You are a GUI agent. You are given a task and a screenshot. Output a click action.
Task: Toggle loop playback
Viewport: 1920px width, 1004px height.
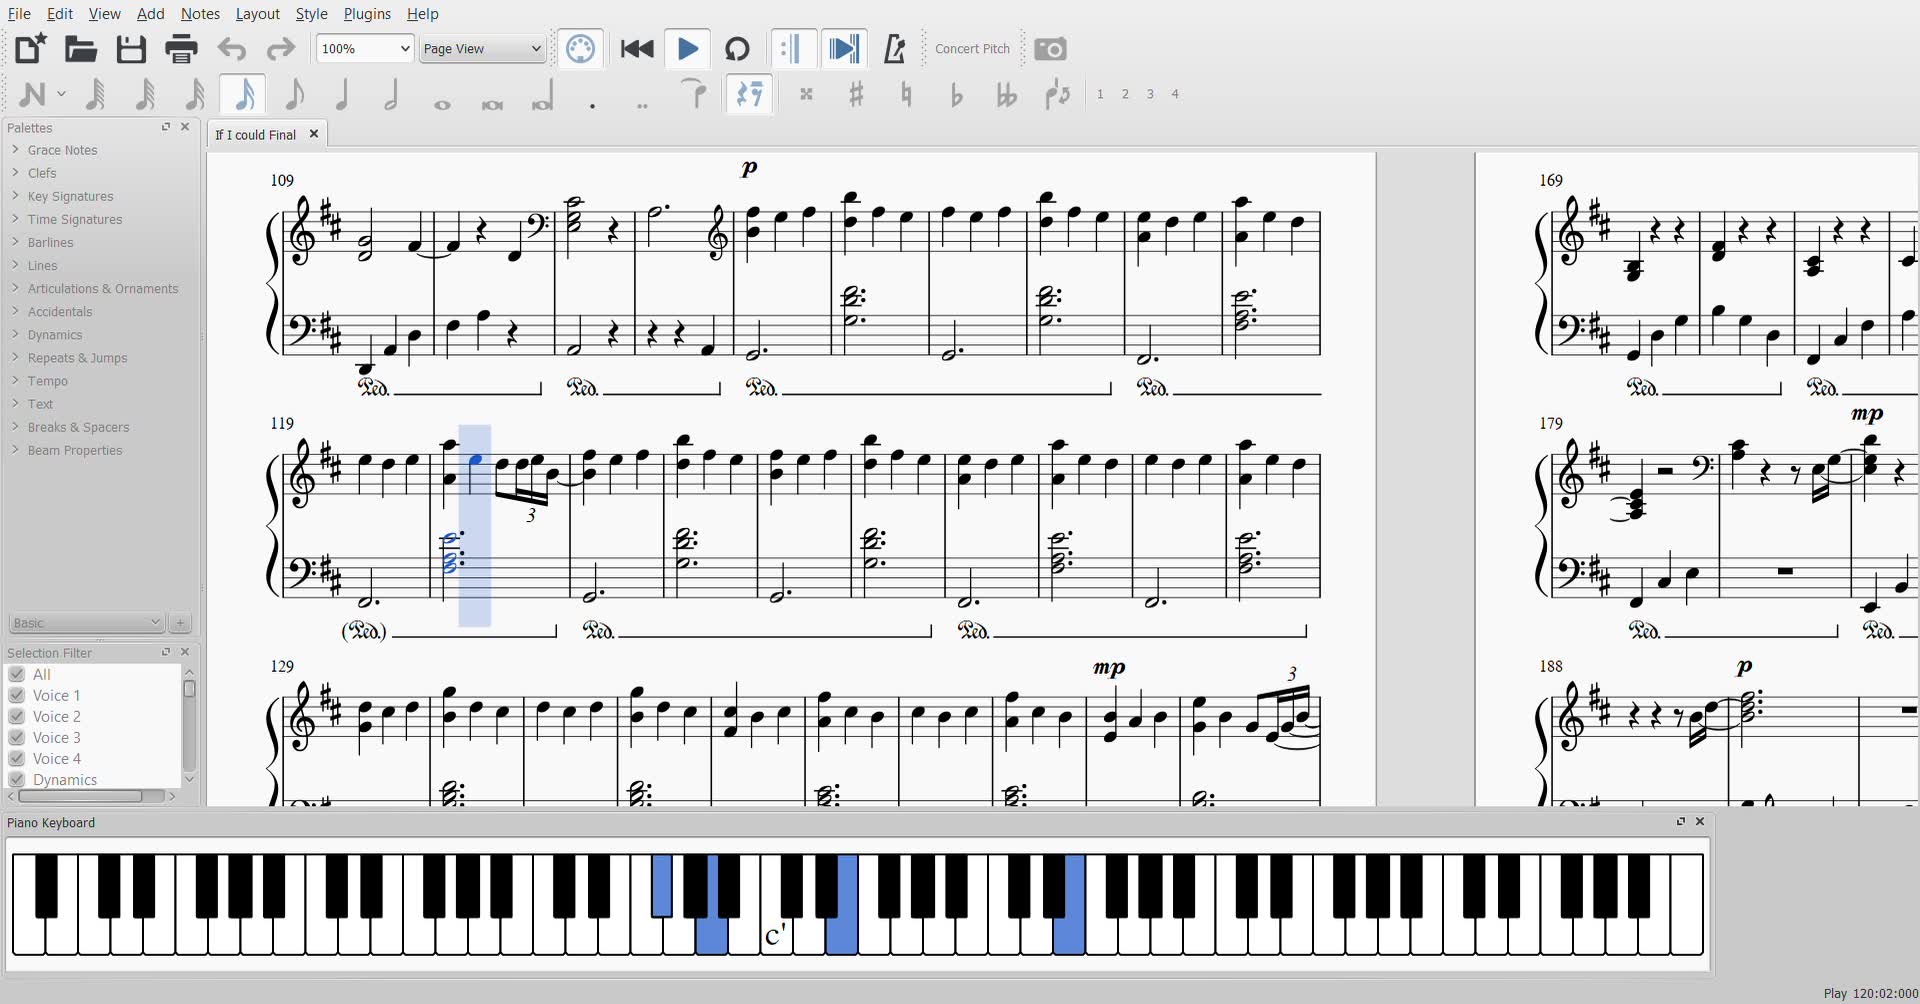[x=737, y=48]
